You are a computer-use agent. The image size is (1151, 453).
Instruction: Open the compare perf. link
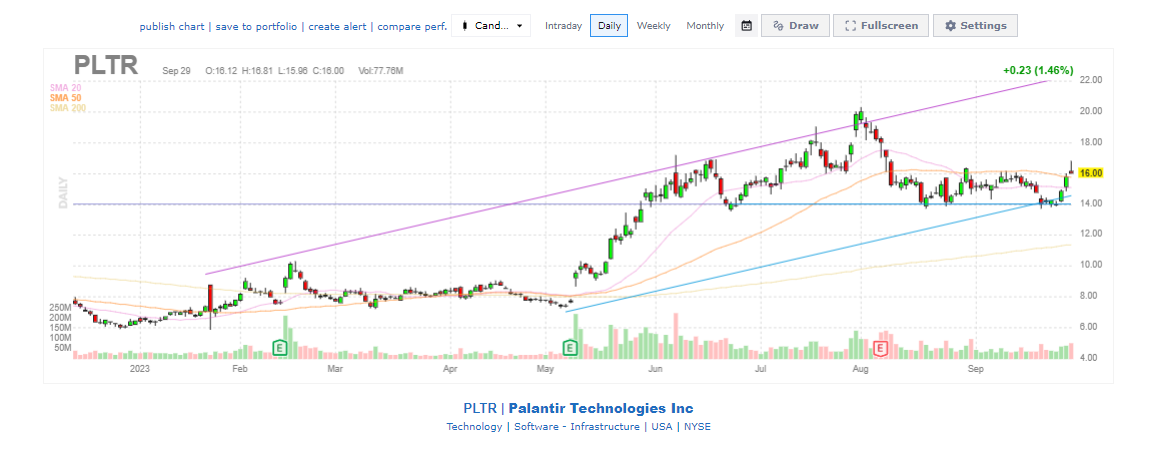(x=413, y=26)
